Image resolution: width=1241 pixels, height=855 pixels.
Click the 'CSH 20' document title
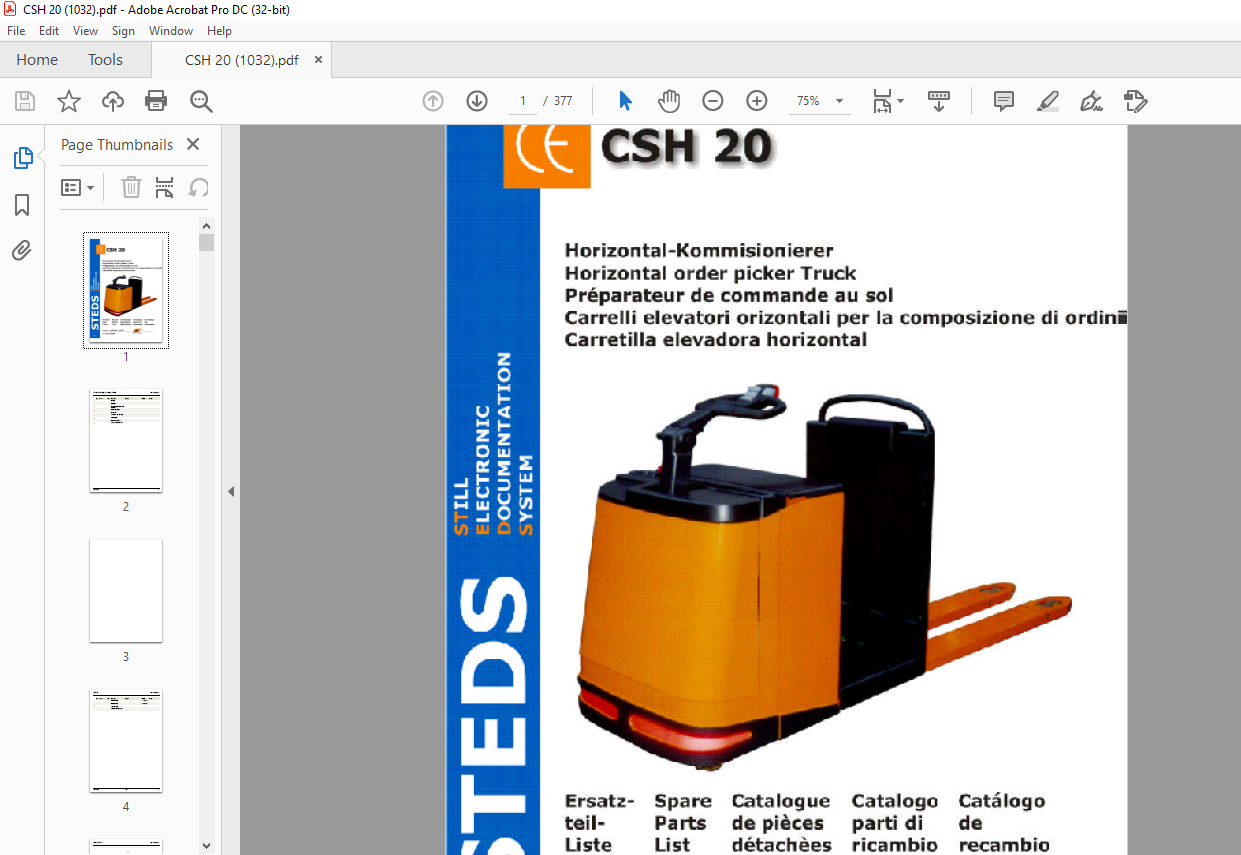686,148
